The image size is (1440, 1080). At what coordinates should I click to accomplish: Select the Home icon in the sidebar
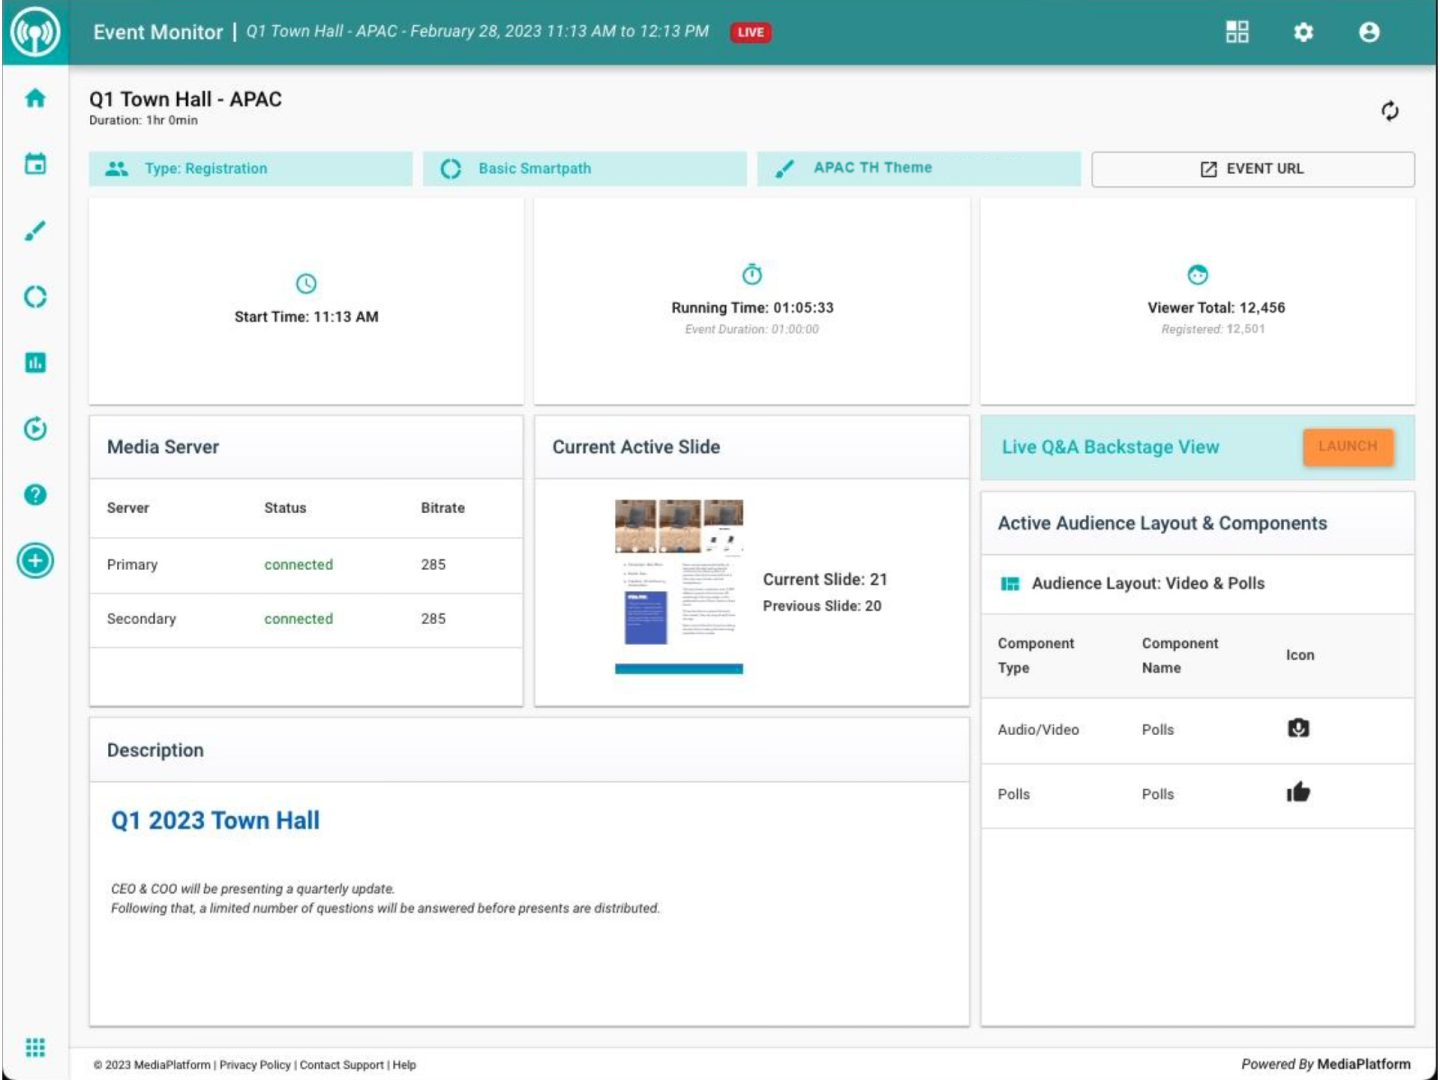pos(36,97)
